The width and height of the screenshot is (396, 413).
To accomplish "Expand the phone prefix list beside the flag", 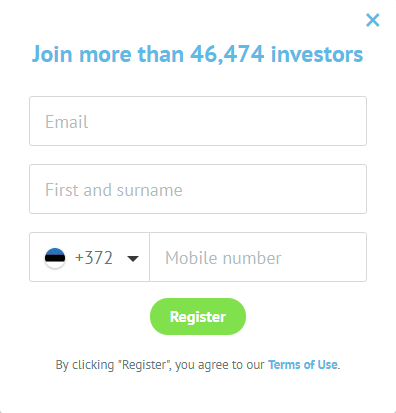I will pos(133,259).
